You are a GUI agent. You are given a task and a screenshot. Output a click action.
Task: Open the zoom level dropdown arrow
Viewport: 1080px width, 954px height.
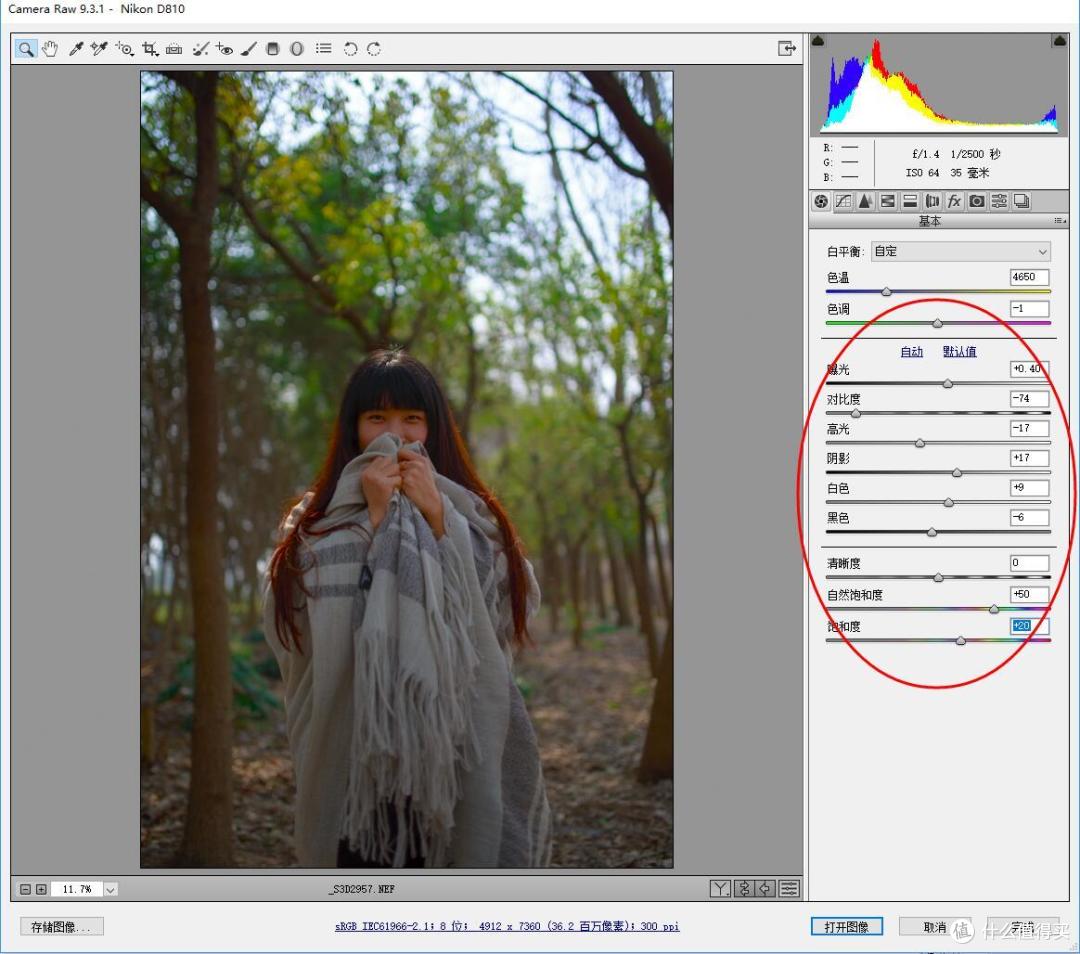tap(110, 889)
